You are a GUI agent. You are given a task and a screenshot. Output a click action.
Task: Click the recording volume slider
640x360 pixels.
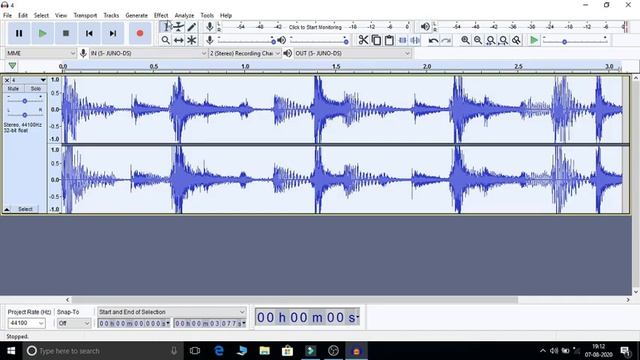point(246,40)
